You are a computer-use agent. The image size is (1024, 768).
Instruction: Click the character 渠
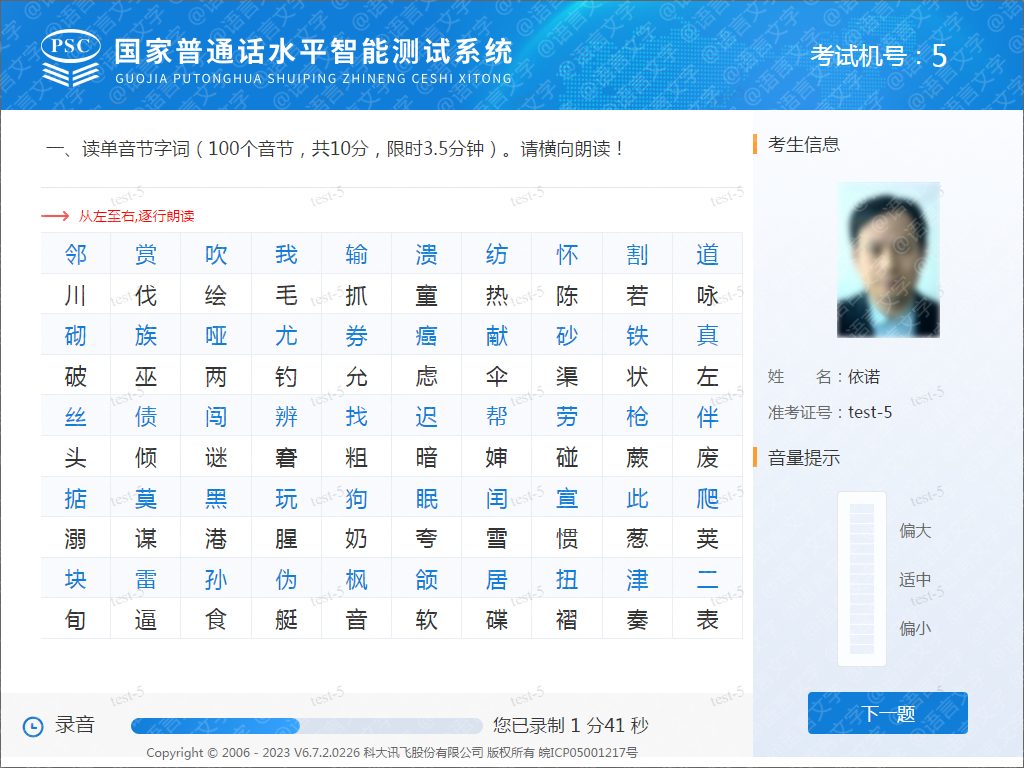click(567, 376)
